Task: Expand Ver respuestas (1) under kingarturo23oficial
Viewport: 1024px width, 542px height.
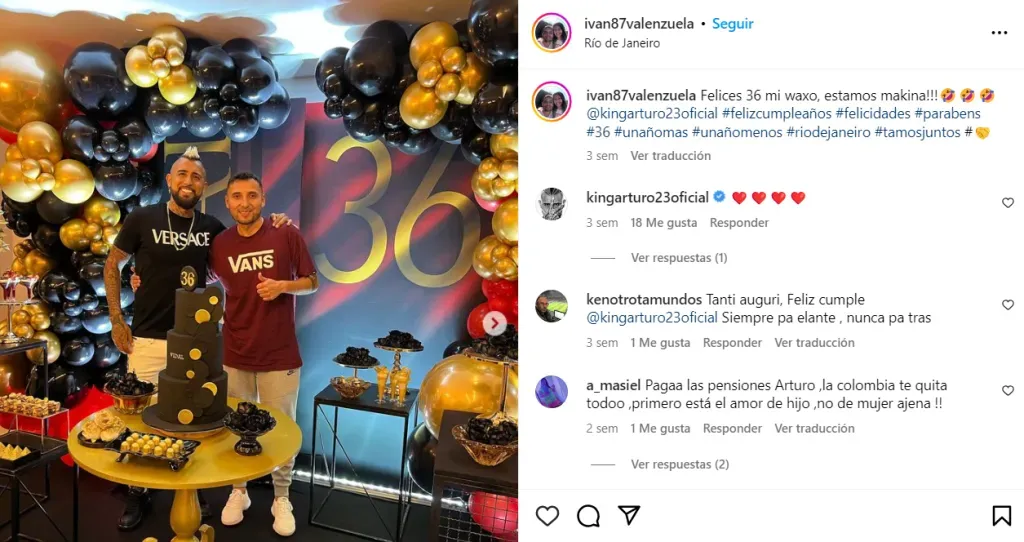Action: pyautogui.click(x=679, y=258)
